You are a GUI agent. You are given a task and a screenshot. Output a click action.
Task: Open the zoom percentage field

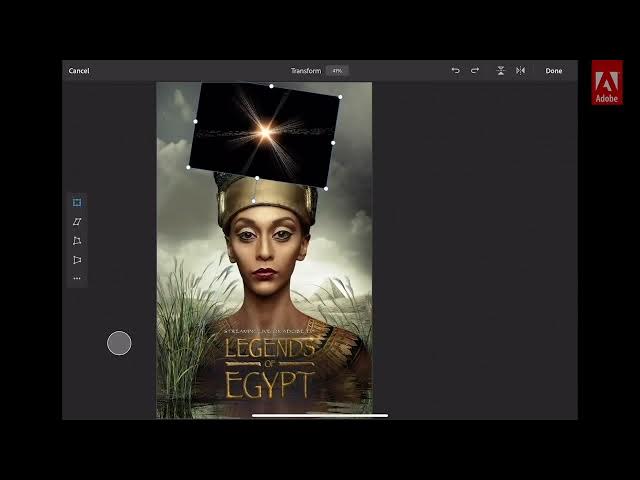pos(337,71)
